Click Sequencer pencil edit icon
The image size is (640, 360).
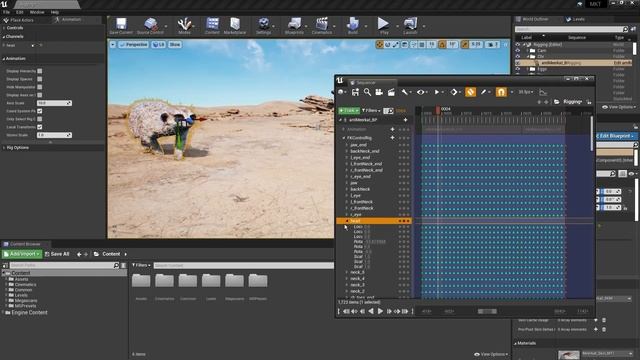coord(484,93)
